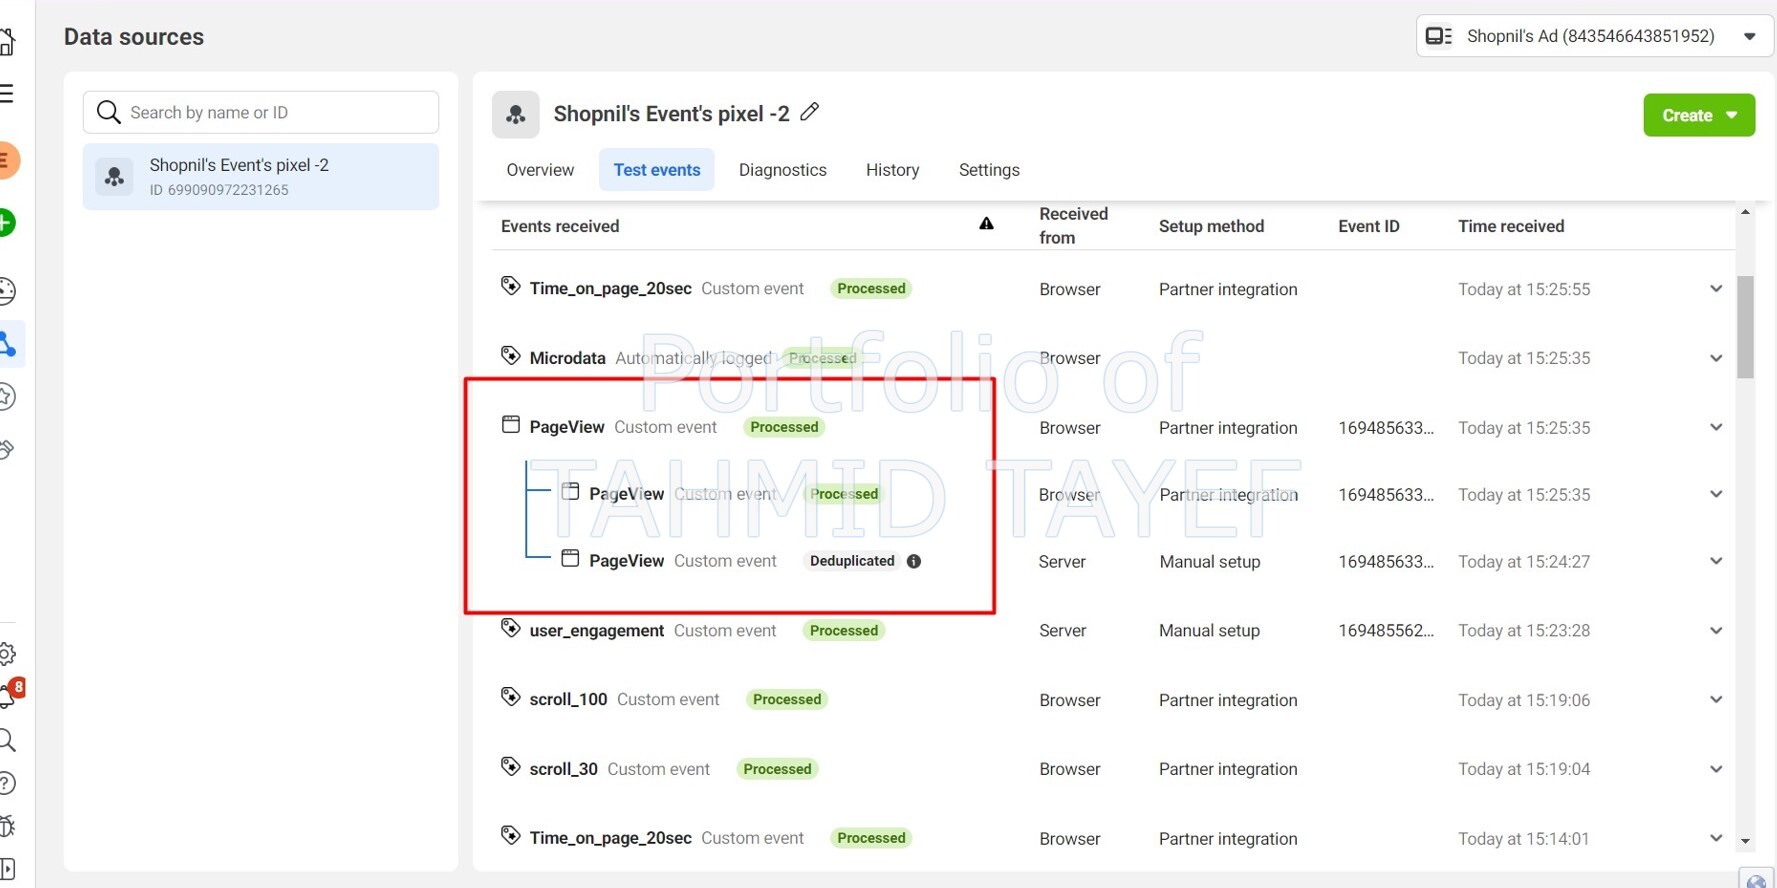Expand Time_on_page_20sec row at 15:14:01
1777x888 pixels.
(x=1716, y=838)
